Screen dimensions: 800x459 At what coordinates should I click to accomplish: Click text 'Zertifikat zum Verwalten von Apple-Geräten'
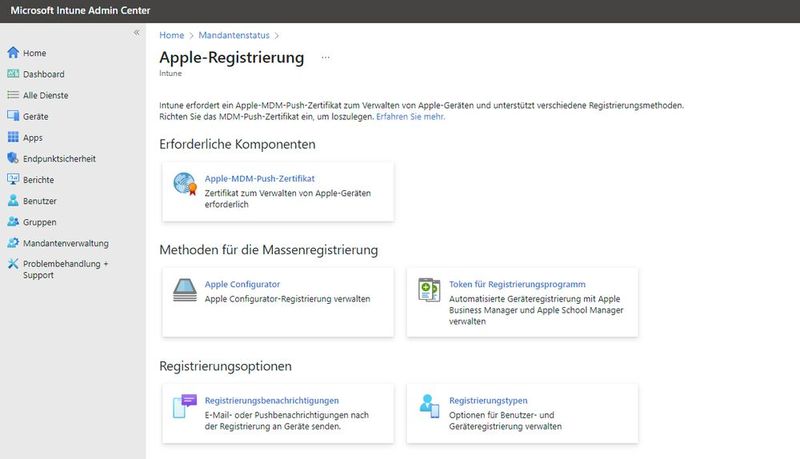(288, 193)
